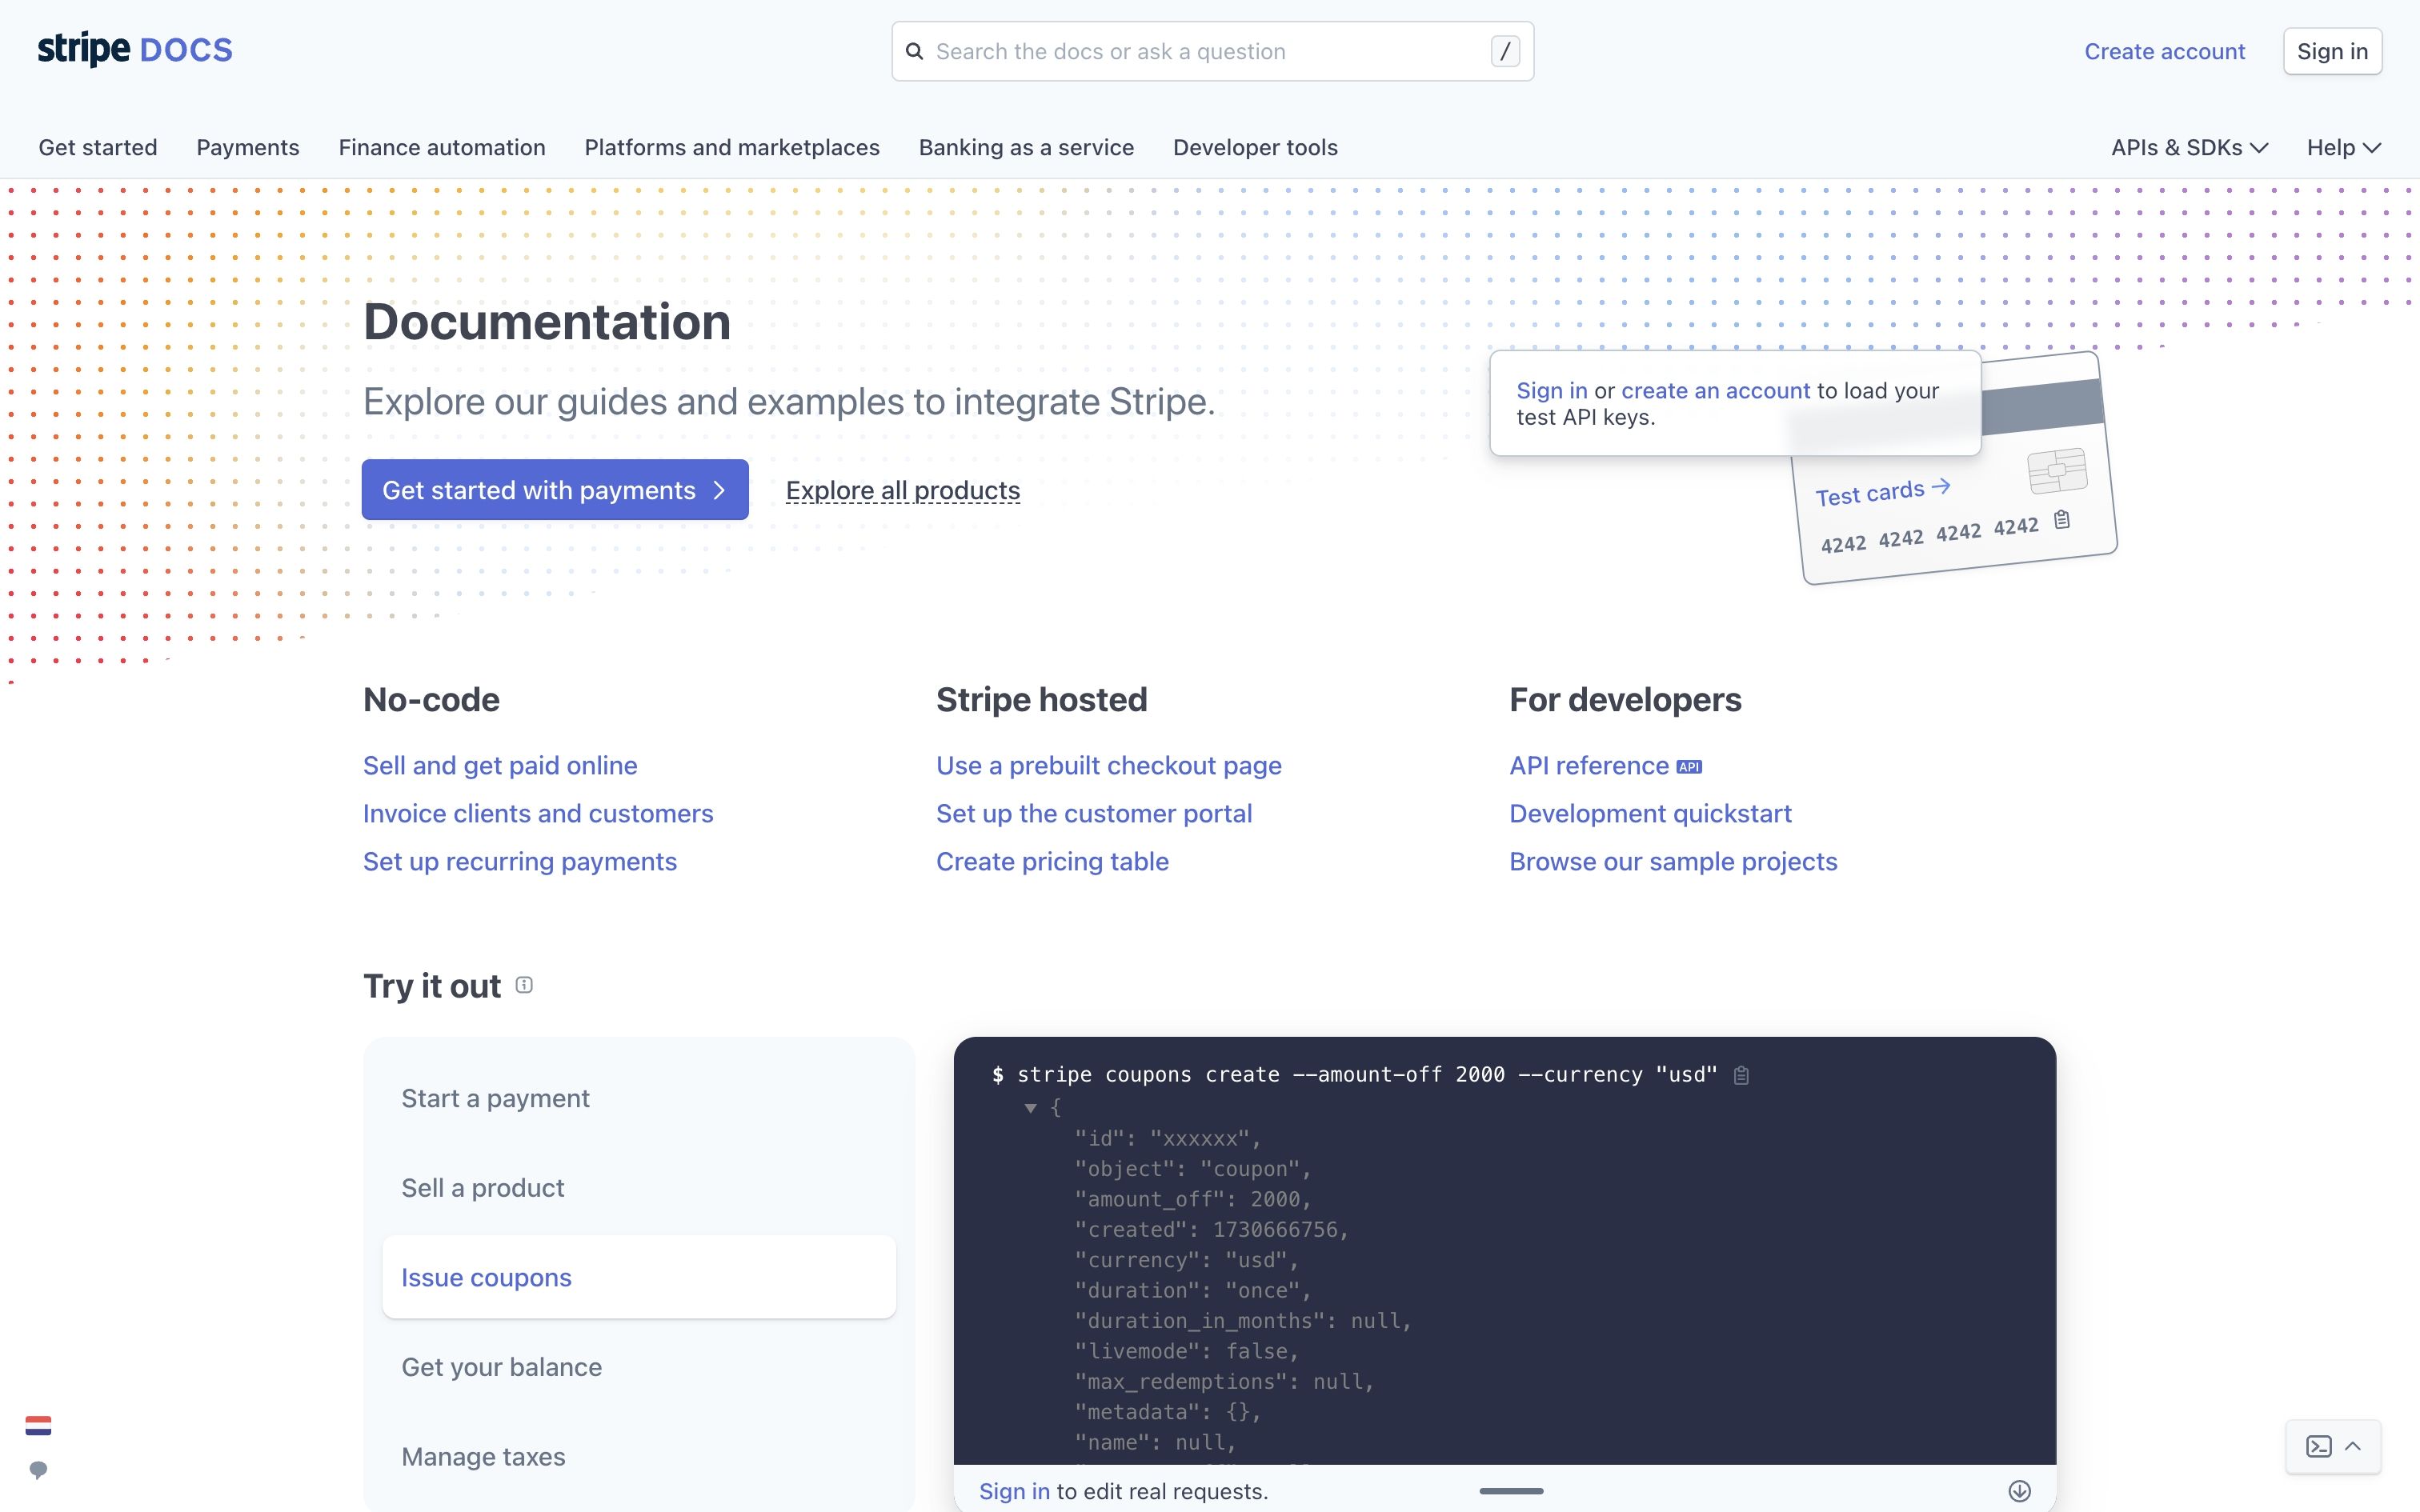
Task: Select the Issue coupons example
Action: point(639,1277)
